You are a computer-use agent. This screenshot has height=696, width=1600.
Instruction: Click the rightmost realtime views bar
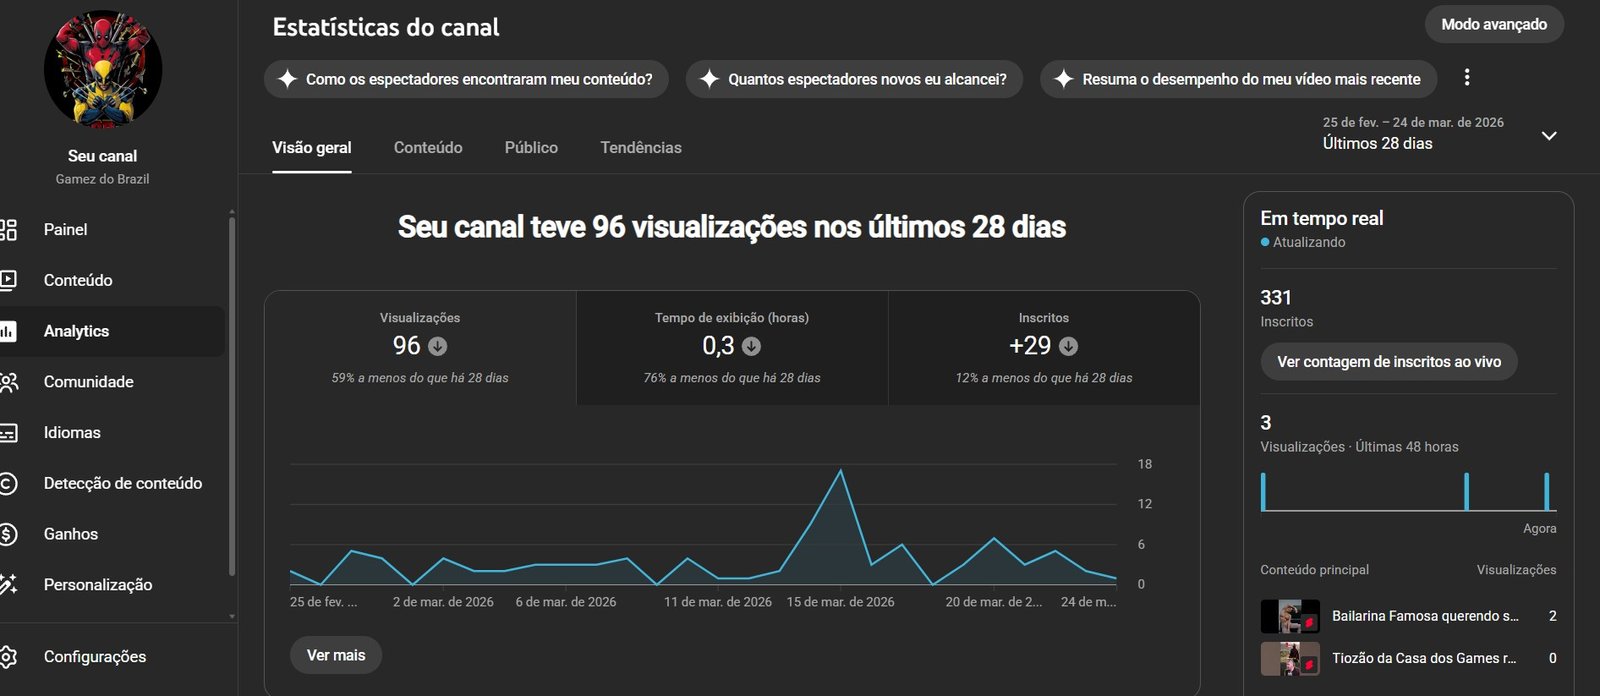tap(1546, 492)
